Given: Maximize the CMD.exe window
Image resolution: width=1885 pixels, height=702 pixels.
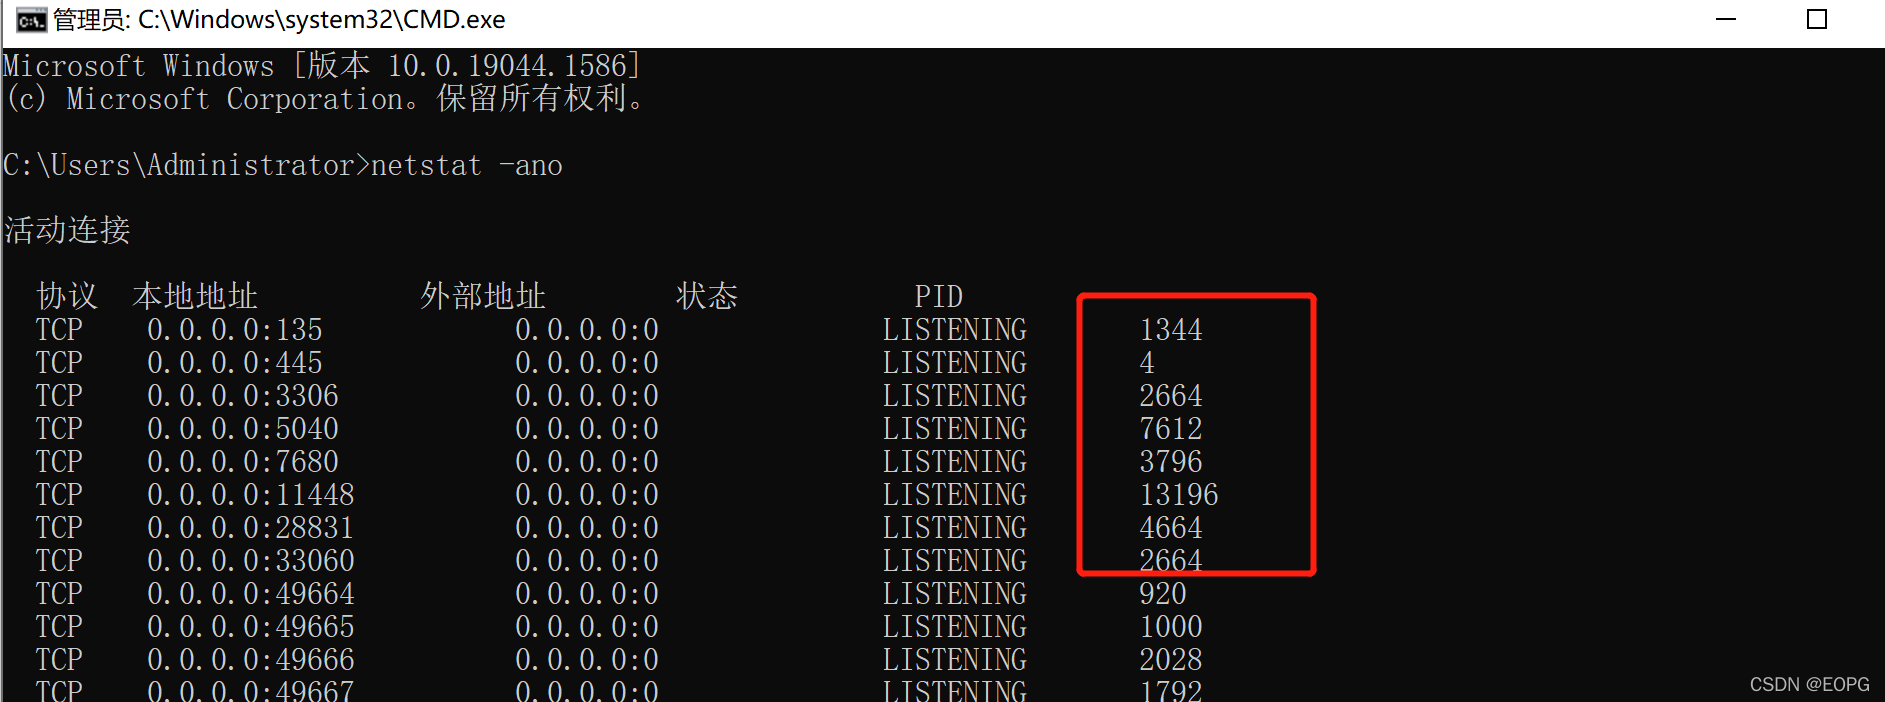Looking at the screenshot, I should [1817, 19].
